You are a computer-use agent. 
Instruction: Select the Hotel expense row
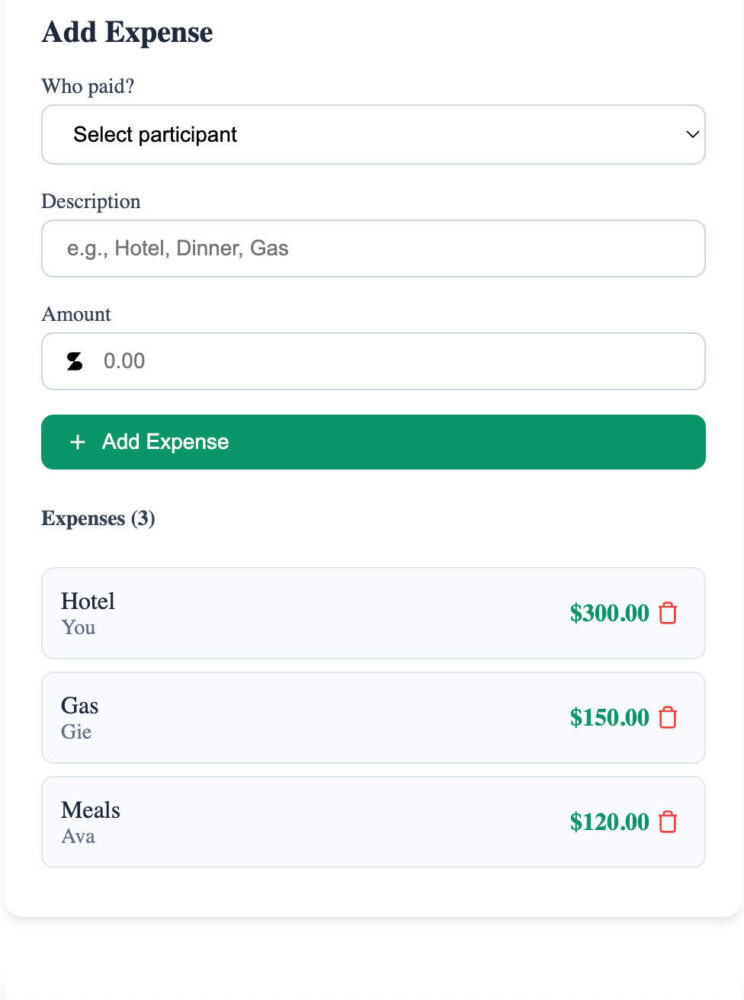point(300,613)
